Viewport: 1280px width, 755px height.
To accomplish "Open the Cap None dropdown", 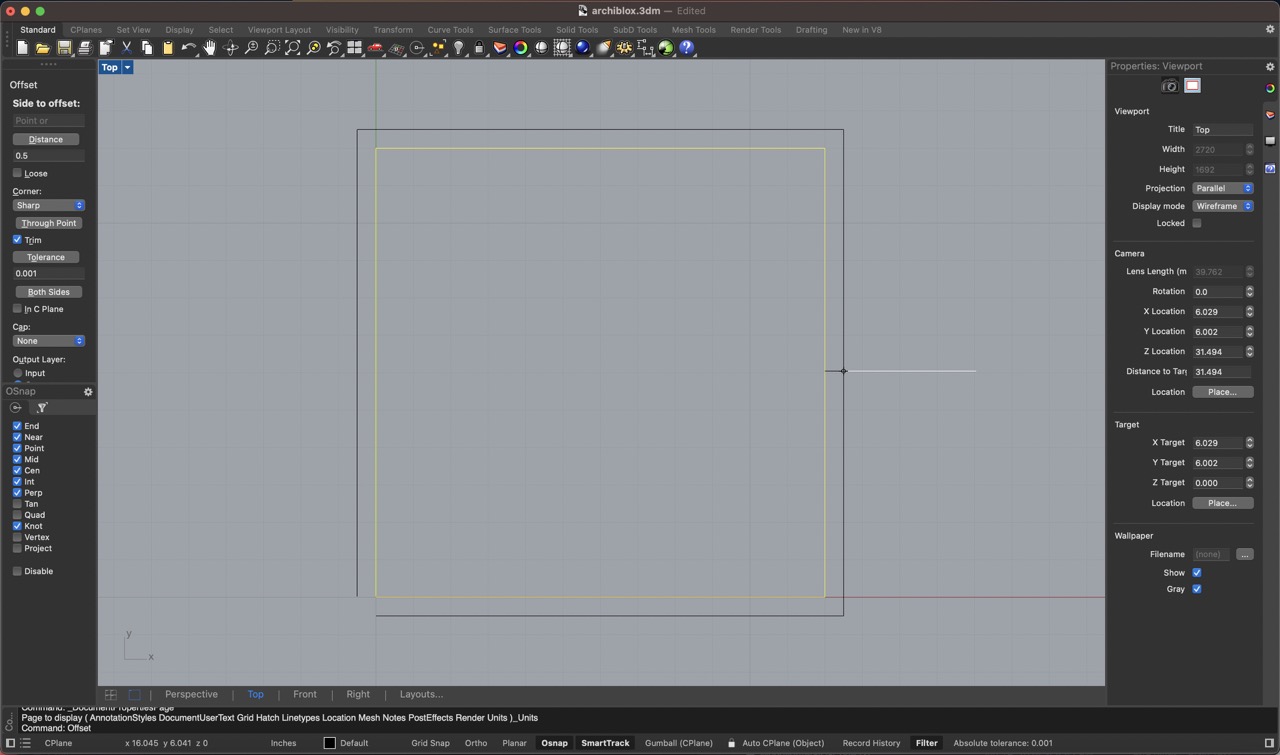I will [48, 341].
